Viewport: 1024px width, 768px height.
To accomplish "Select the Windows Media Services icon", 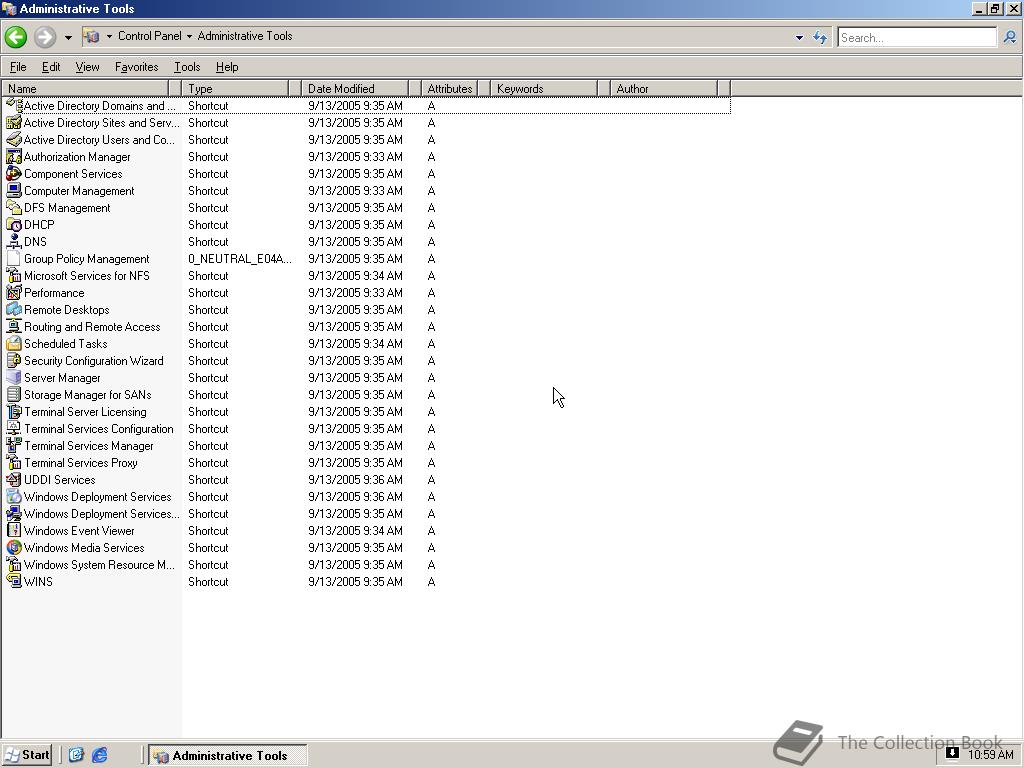I will [x=14, y=547].
